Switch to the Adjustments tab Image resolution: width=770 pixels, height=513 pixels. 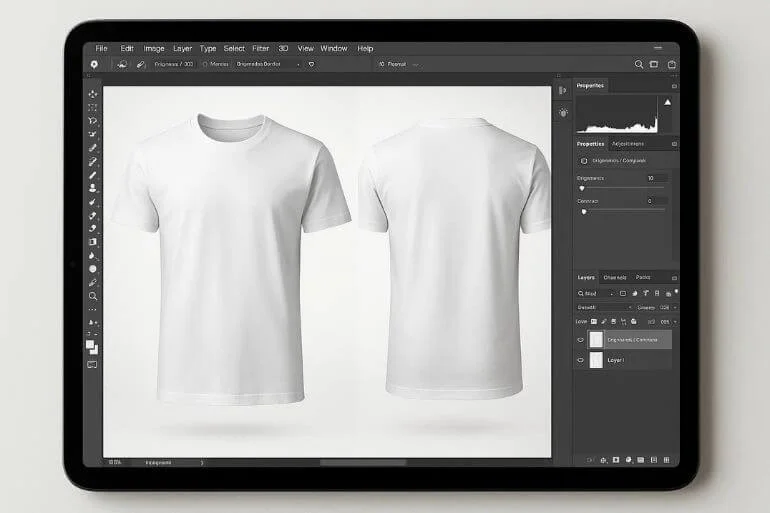click(x=628, y=144)
